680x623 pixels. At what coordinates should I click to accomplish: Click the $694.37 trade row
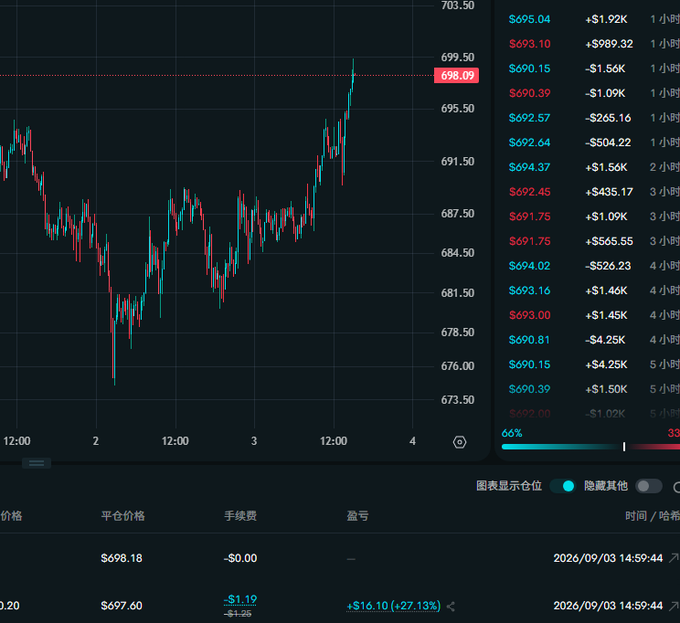(594, 167)
